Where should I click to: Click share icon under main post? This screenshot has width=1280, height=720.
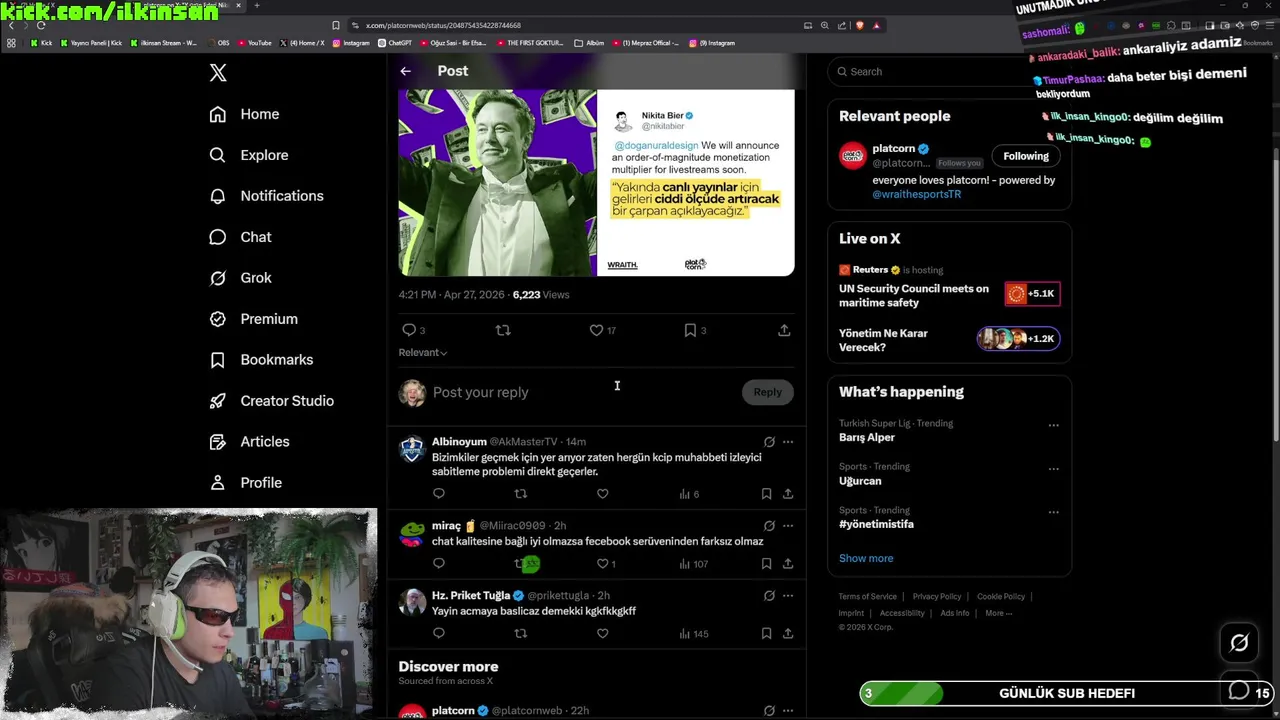pyautogui.click(x=784, y=330)
